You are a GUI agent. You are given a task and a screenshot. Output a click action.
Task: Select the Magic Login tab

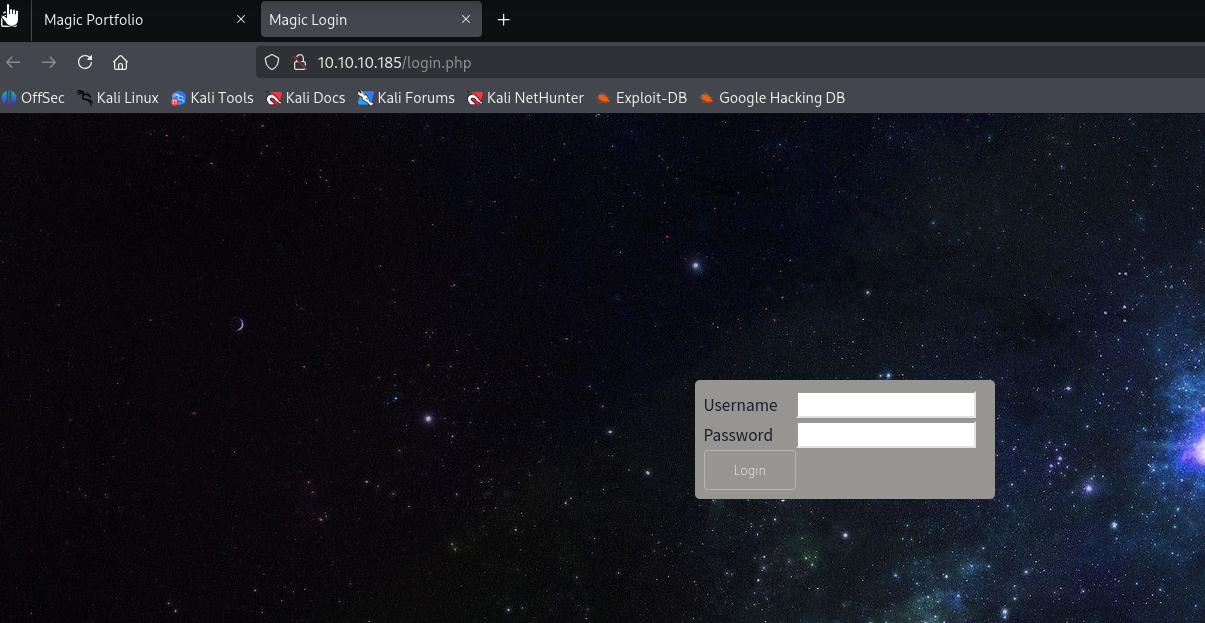click(371, 20)
